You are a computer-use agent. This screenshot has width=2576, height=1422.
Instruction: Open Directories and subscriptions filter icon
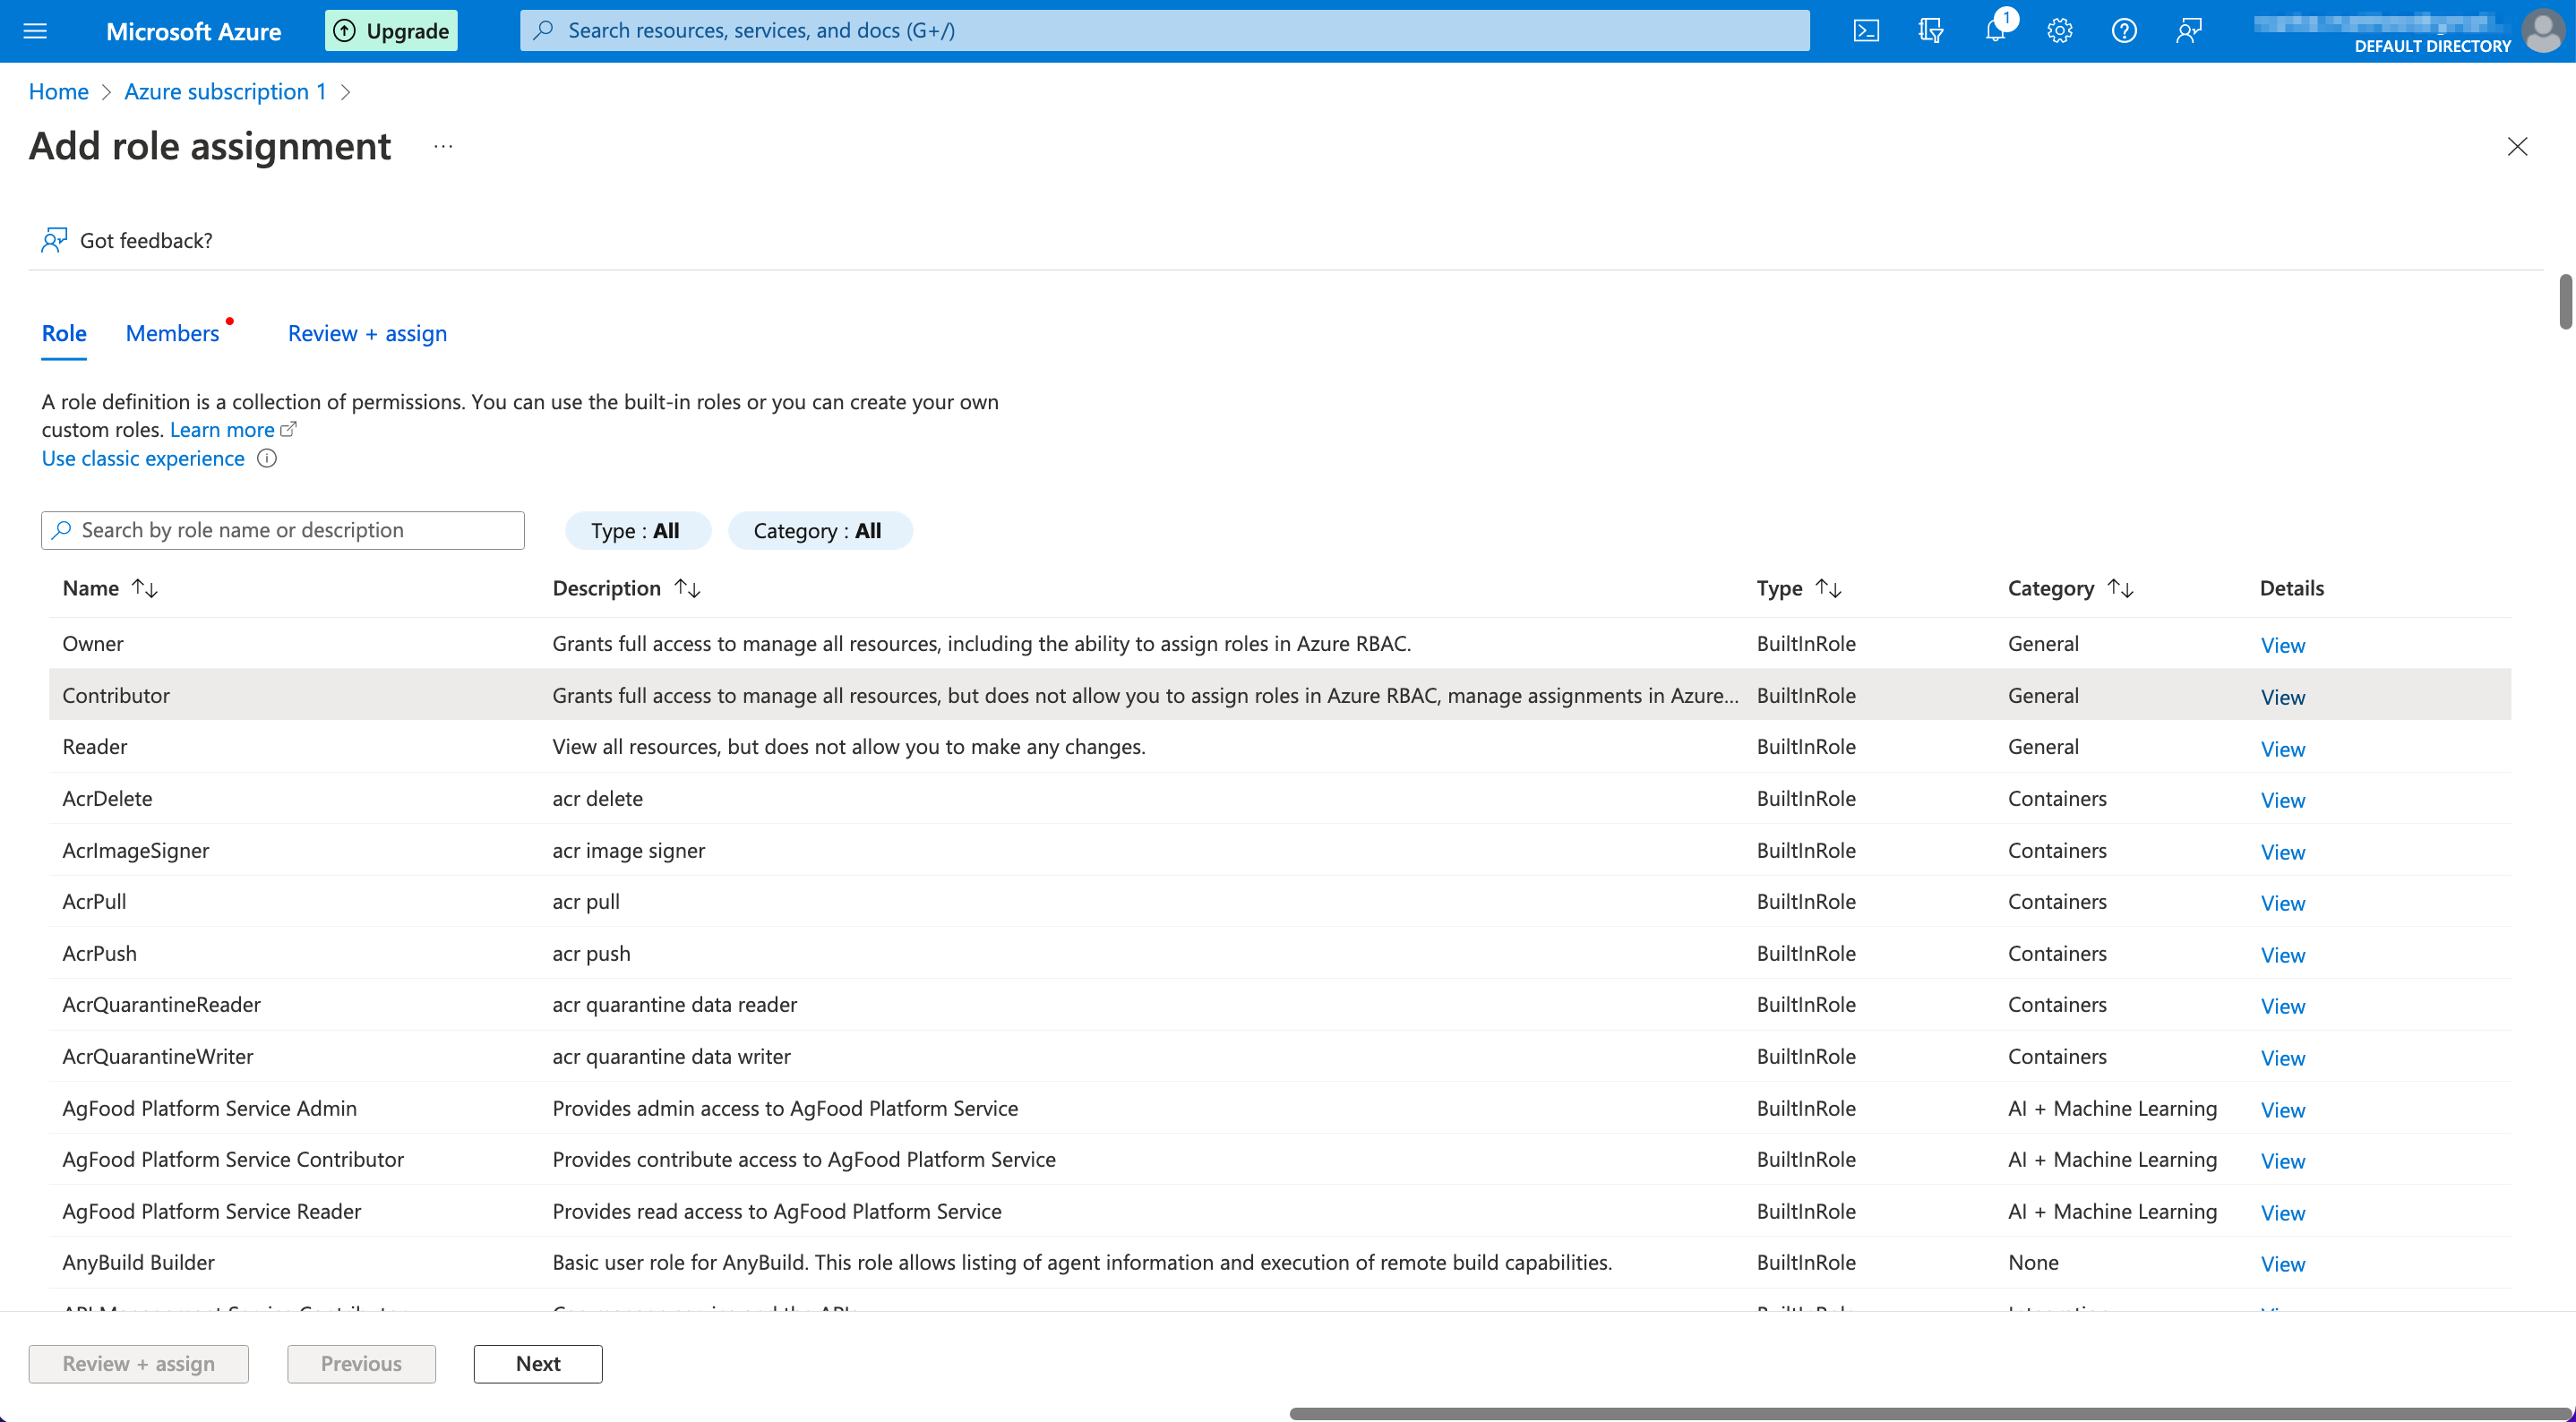(x=1930, y=30)
